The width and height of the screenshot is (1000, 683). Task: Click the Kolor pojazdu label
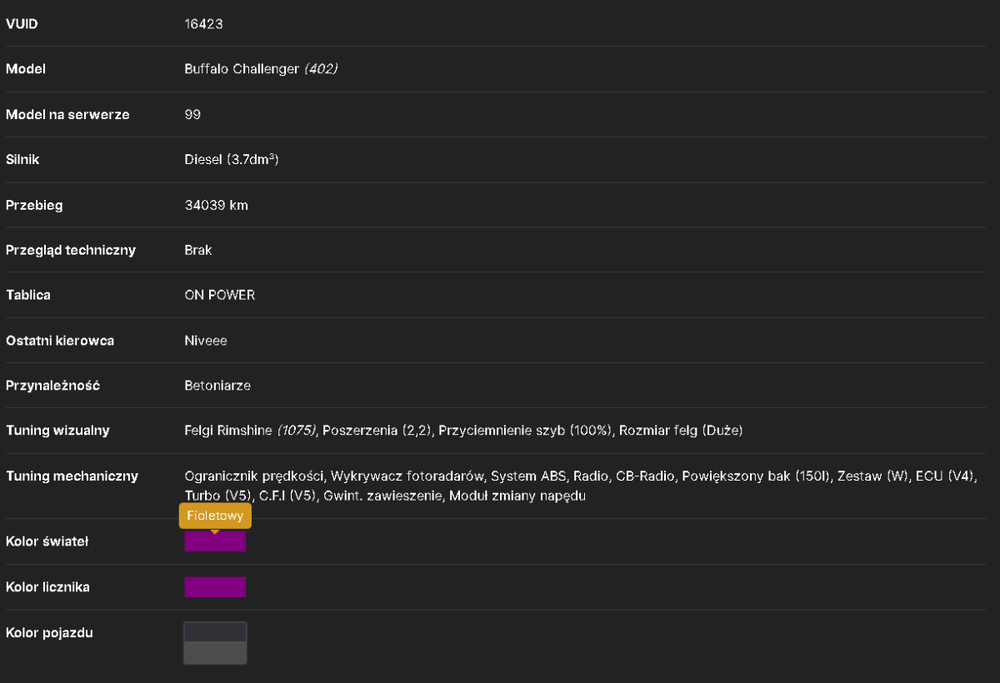click(49, 633)
